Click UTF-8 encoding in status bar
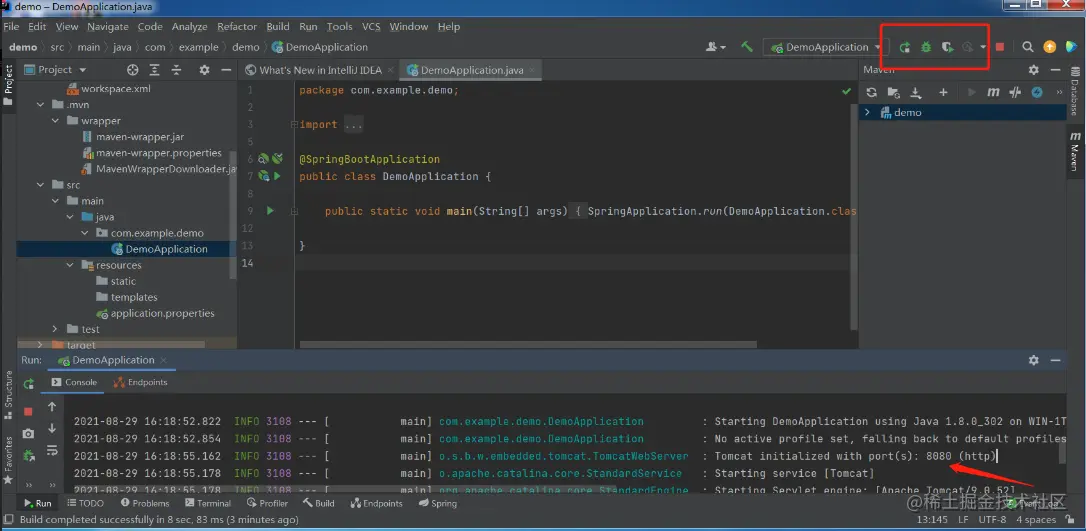 (992, 519)
